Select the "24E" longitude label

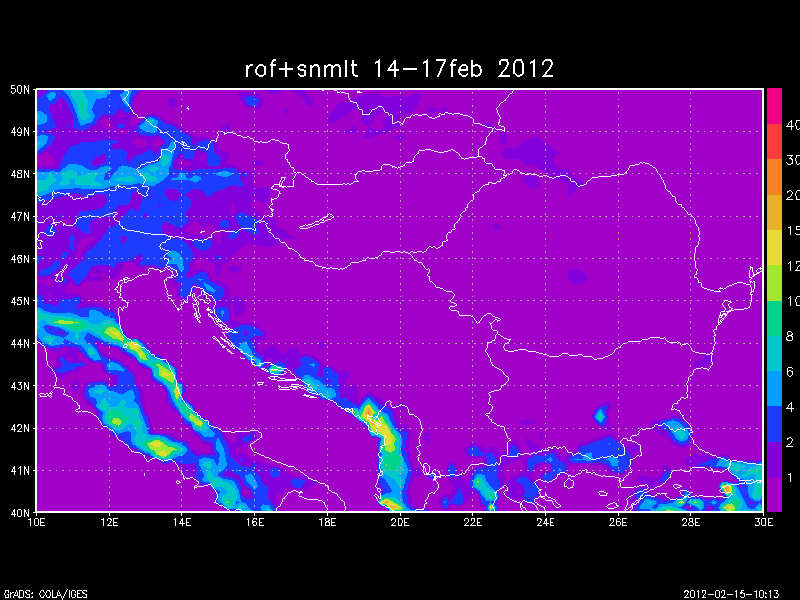tap(545, 522)
